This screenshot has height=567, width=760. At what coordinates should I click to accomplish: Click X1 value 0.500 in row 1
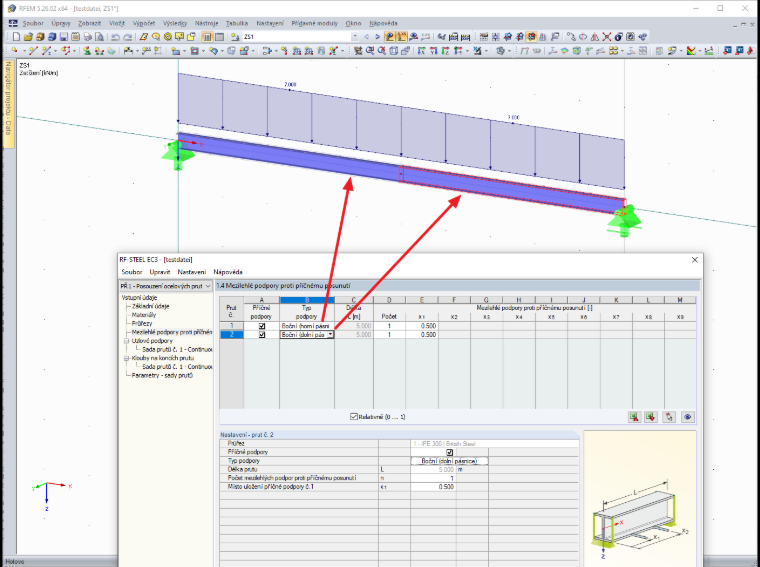click(x=422, y=326)
